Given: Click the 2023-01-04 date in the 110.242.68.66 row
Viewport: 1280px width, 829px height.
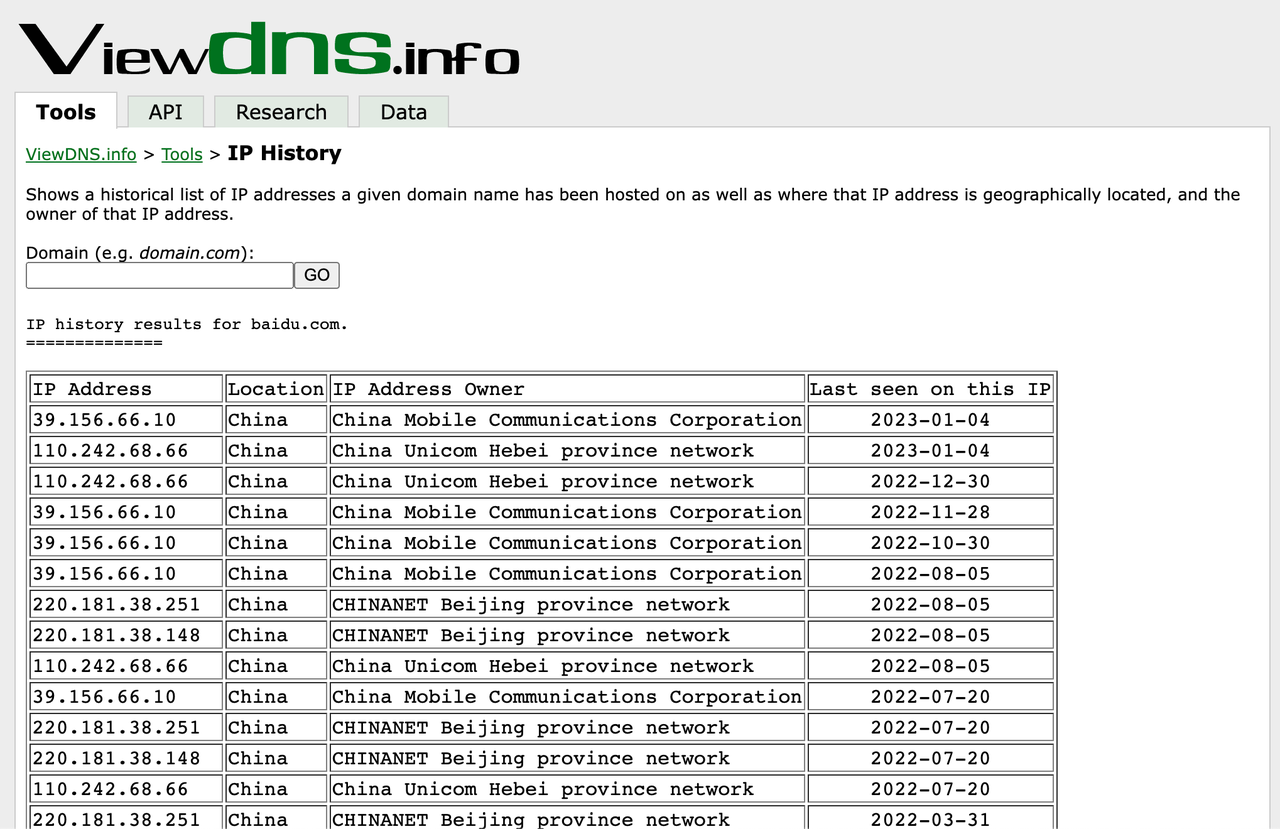Looking at the screenshot, I should point(930,451).
